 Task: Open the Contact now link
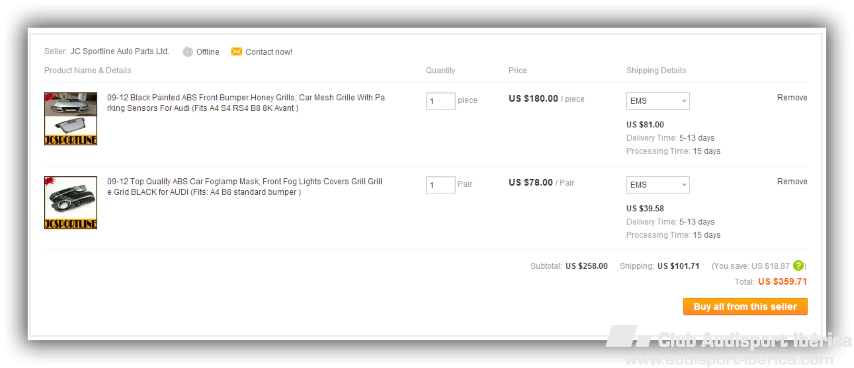coord(269,52)
